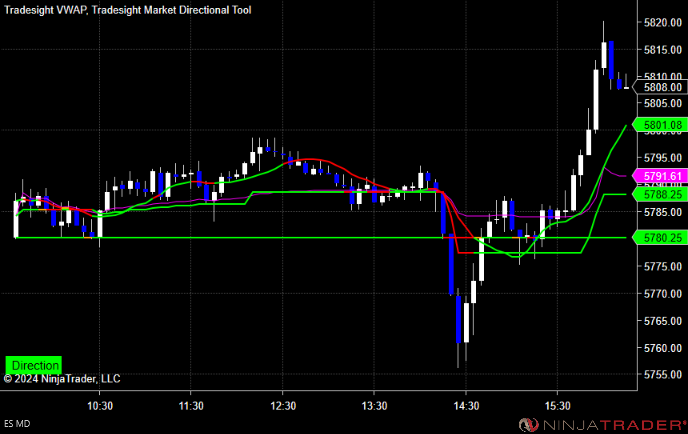Click the 13:30 time axis label
Screen dimensions: 688x434
coord(374,406)
